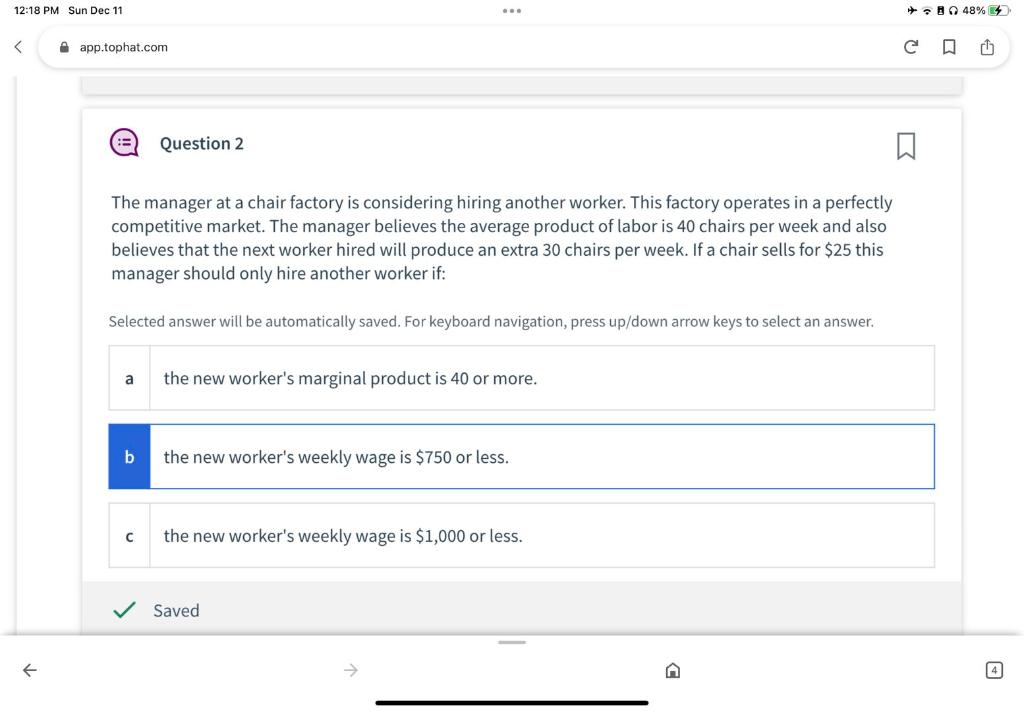Add a browser bookmark from the address bar
This screenshot has width=1024, height=712.
pyautogui.click(x=949, y=47)
